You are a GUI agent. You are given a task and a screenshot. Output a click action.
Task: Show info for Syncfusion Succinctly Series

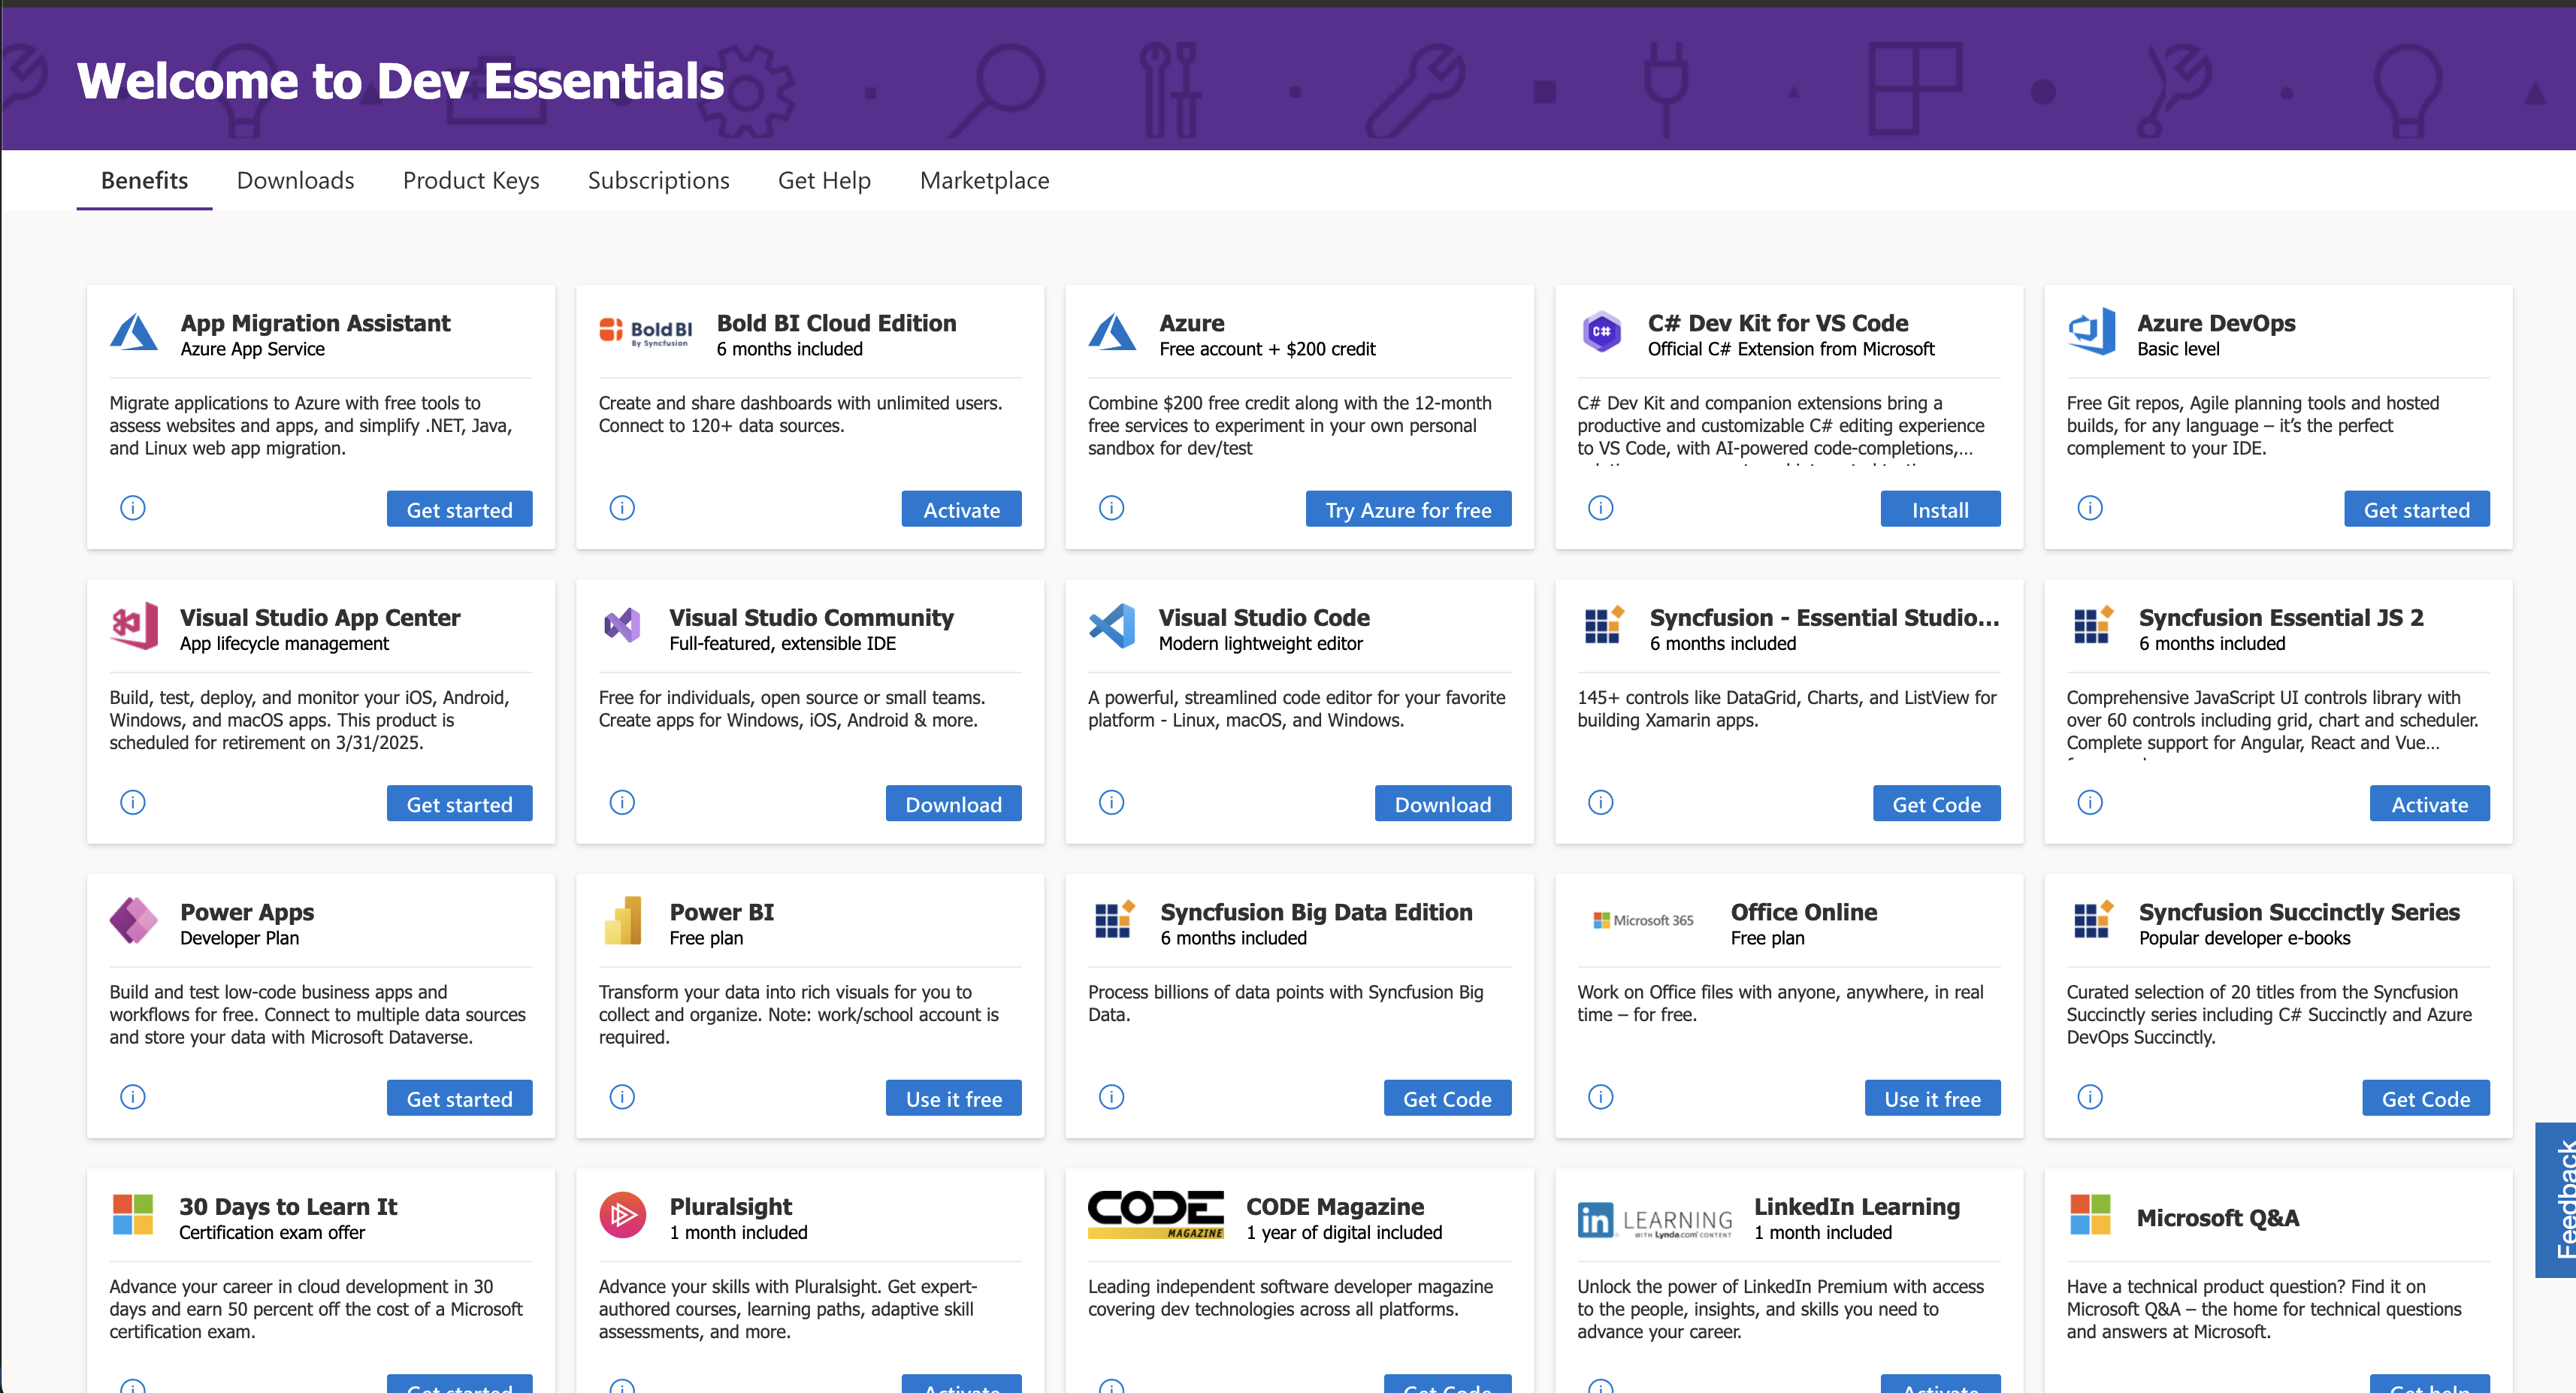(x=2090, y=1098)
